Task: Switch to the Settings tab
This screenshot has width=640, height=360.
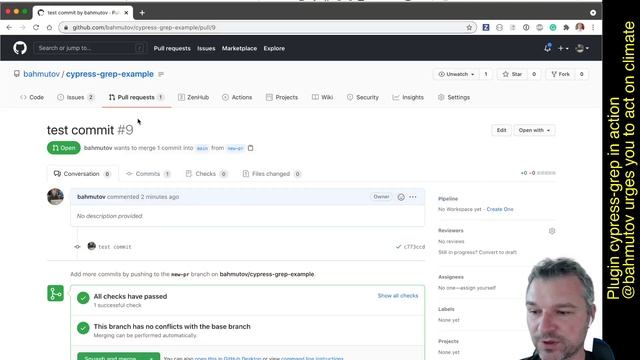Action: (x=454, y=97)
